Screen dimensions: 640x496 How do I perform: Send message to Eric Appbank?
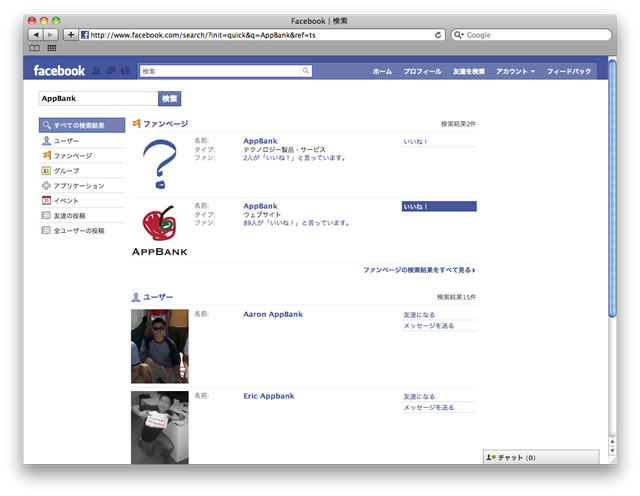click(429, 407)
